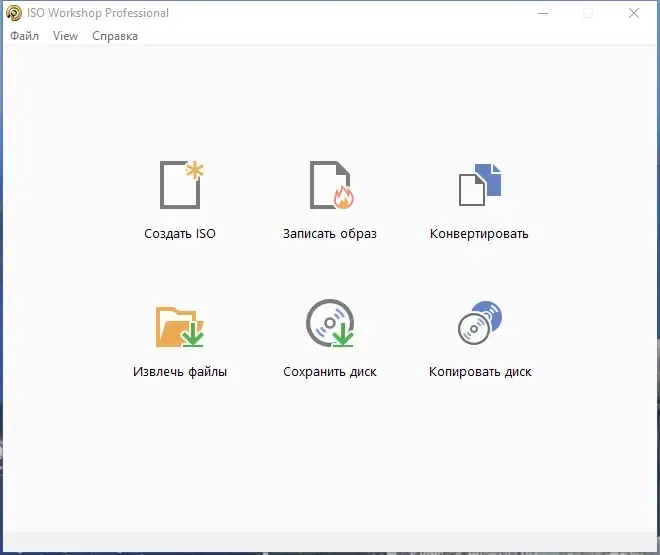Select the Сохранить диск label

[x=330, y=372]
